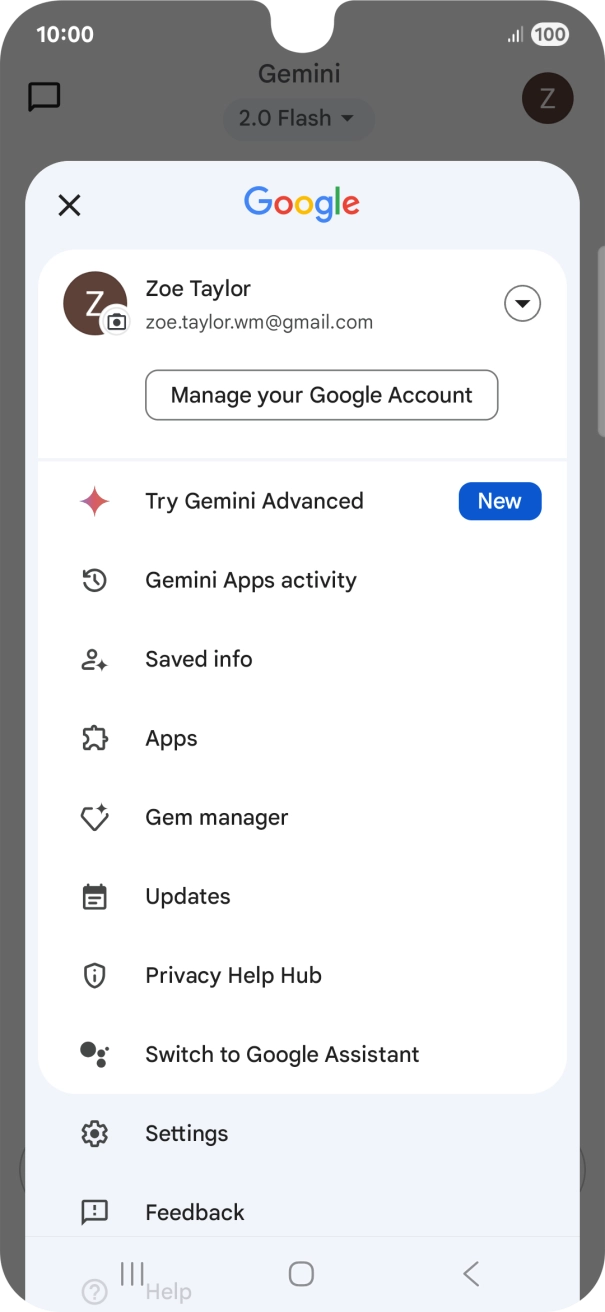Change profile picture via camera badge
The height and width of the screenshot is (1312, 605).
[x=117, y=321]
